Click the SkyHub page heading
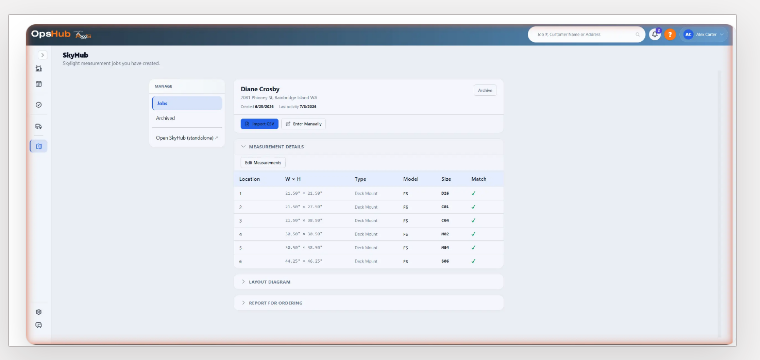 coord(75,55)
